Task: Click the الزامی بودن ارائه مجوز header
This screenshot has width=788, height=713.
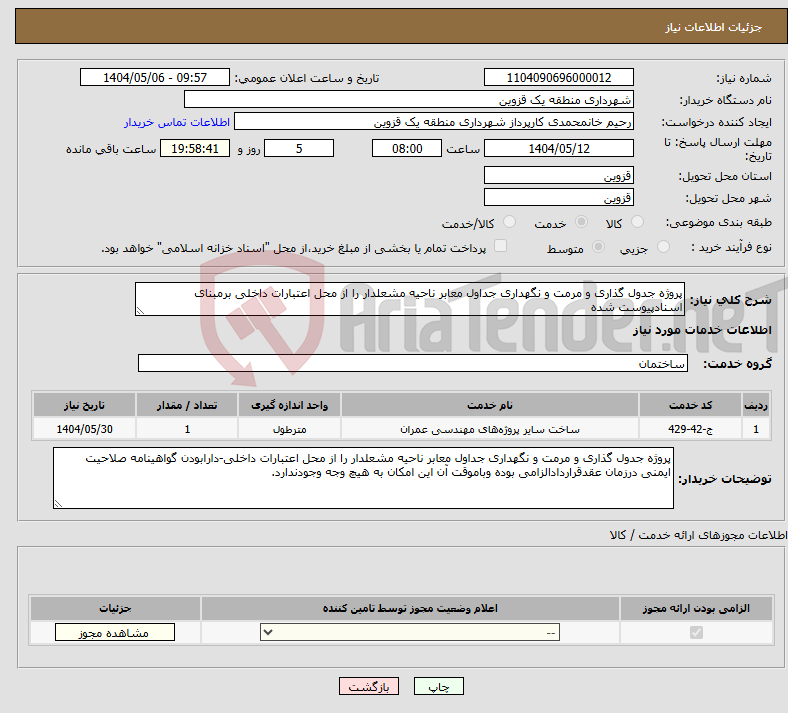Action: (696, 608)
